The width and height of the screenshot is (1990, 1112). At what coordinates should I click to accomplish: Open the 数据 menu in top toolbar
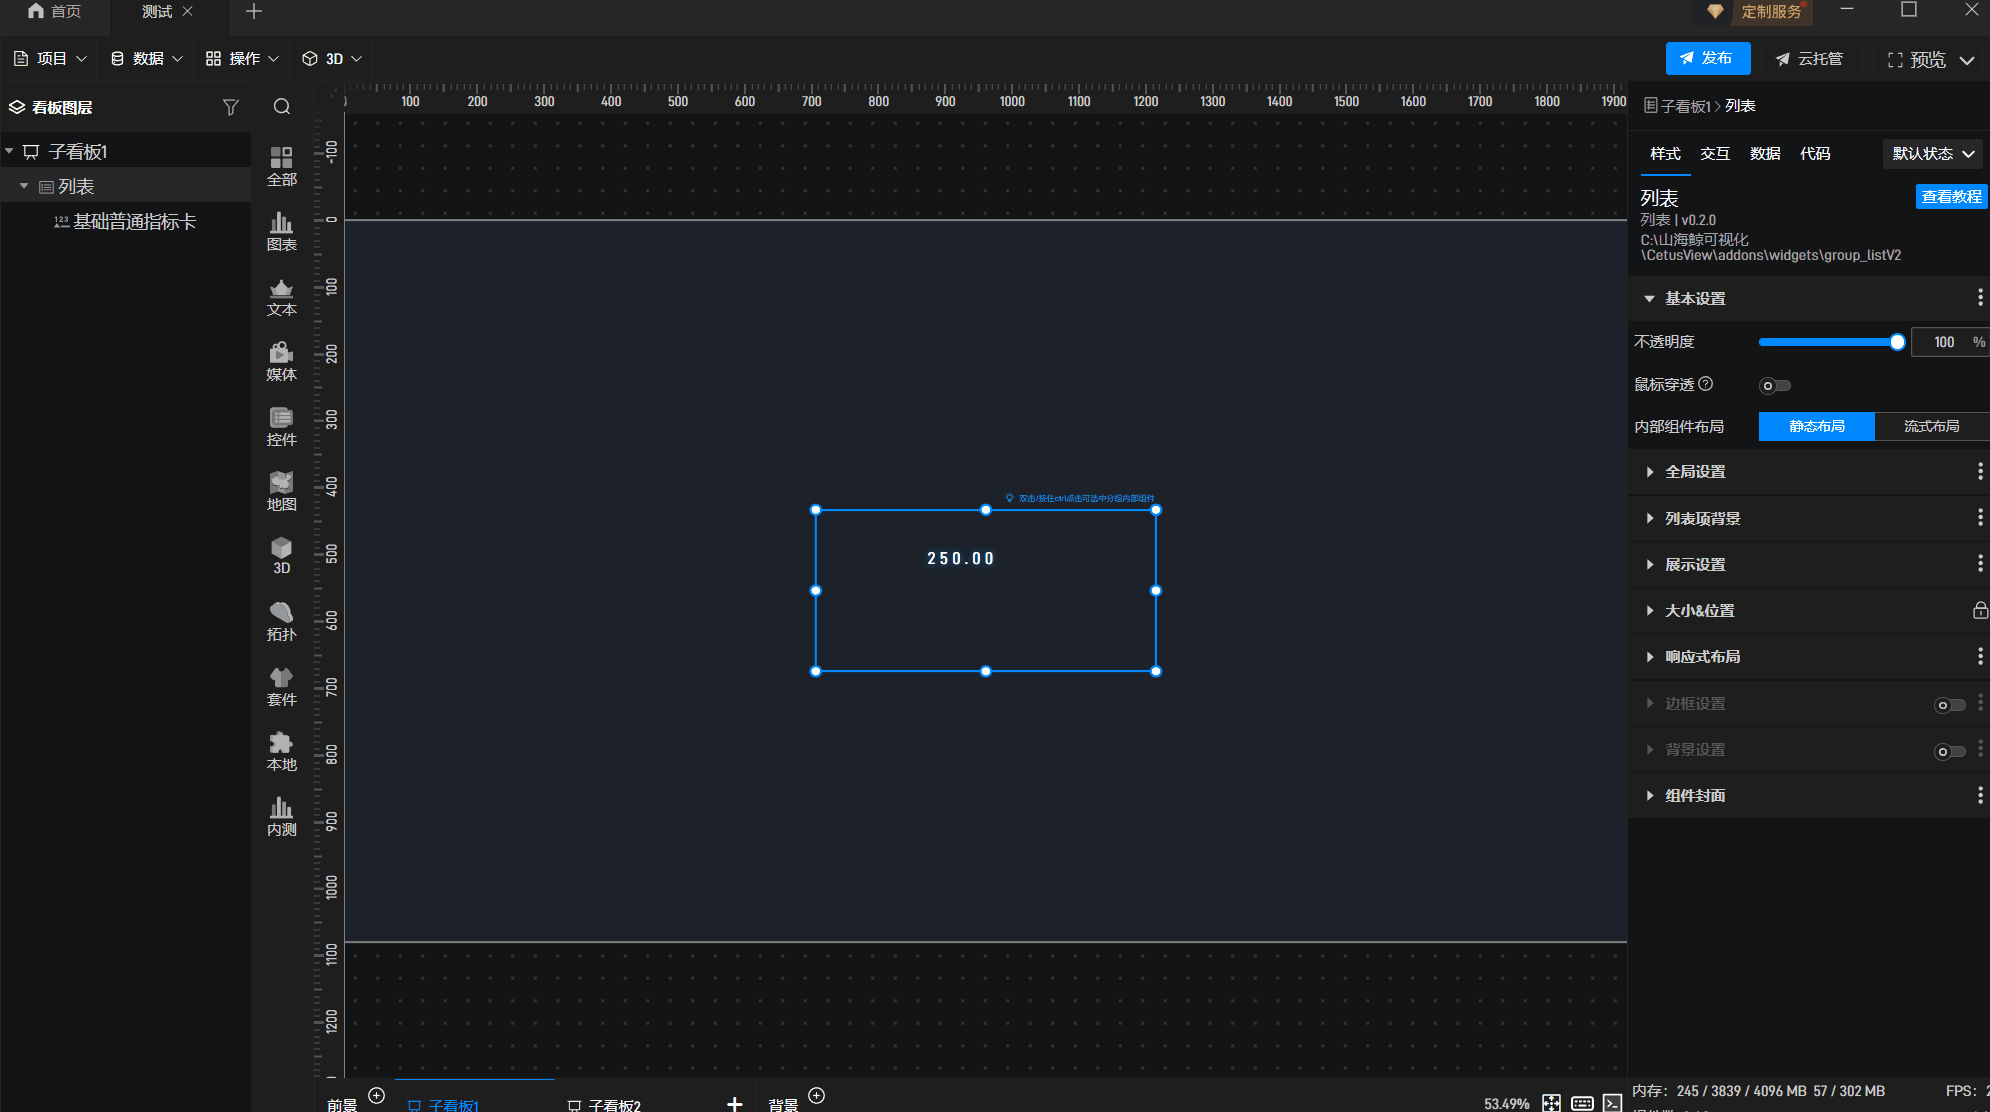pos(146,59)
